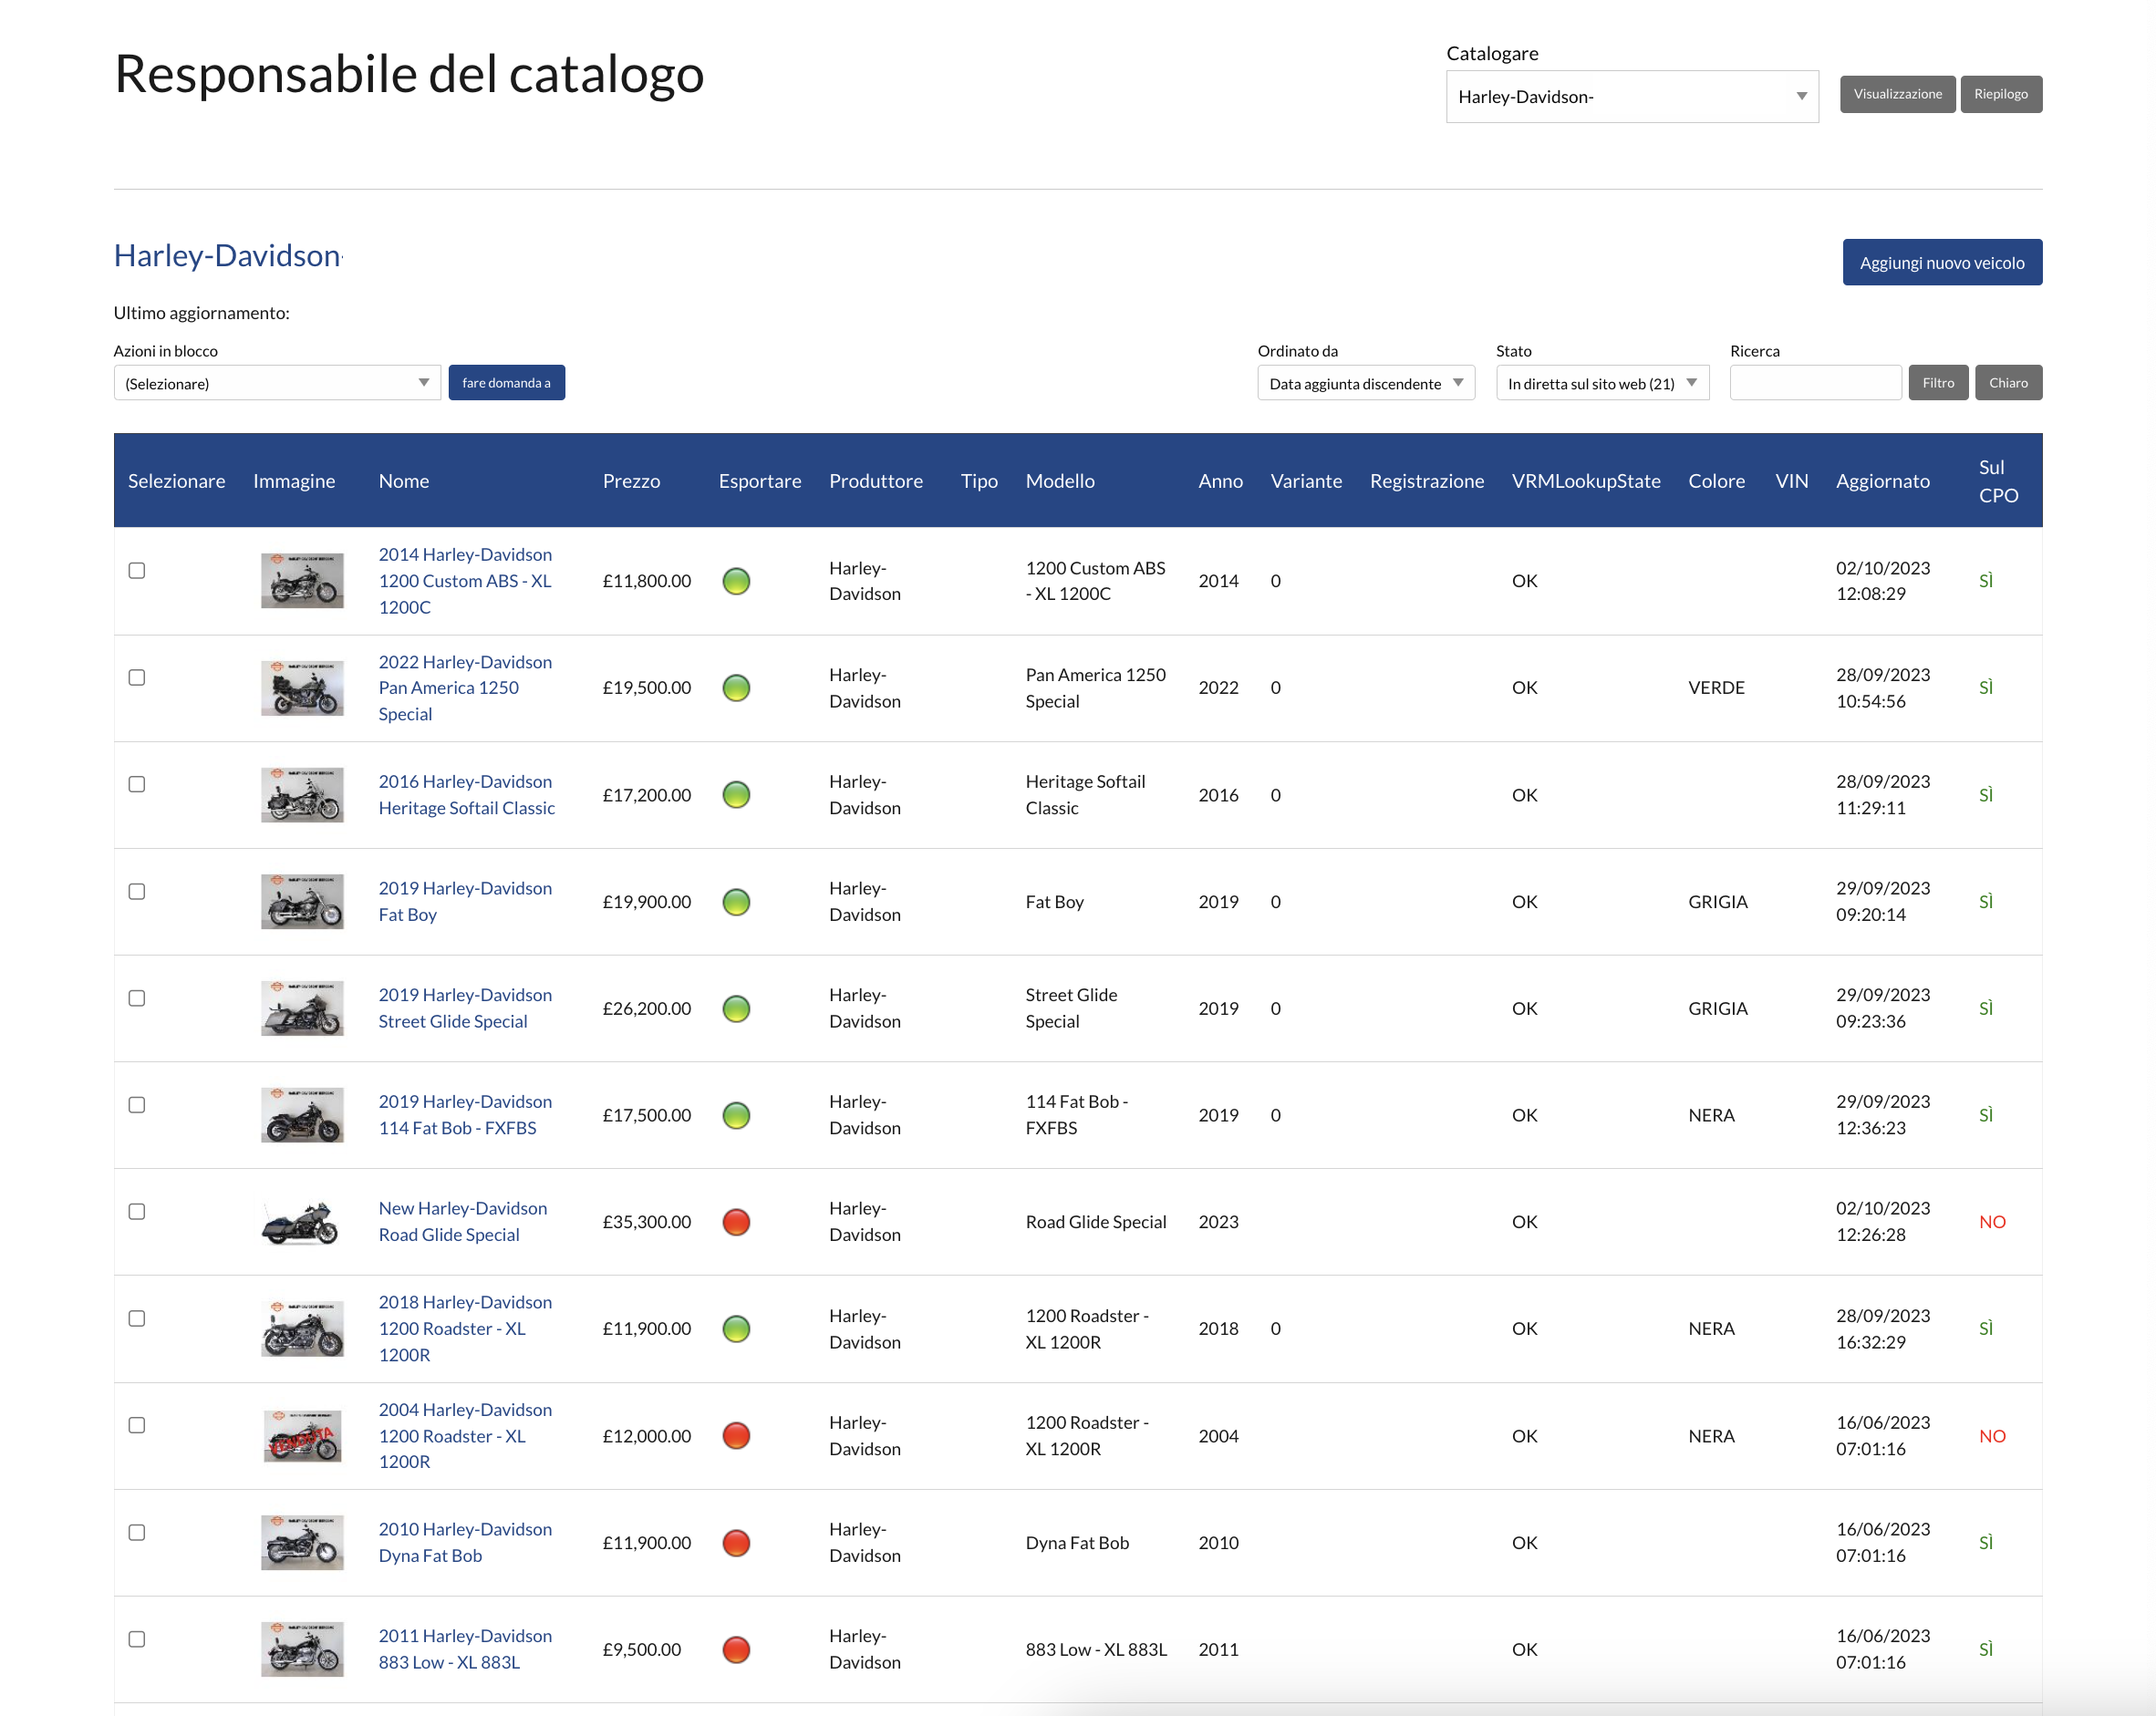Click the Aggiornato column header
2156x1716 pixels.
tap(1882, 481)
